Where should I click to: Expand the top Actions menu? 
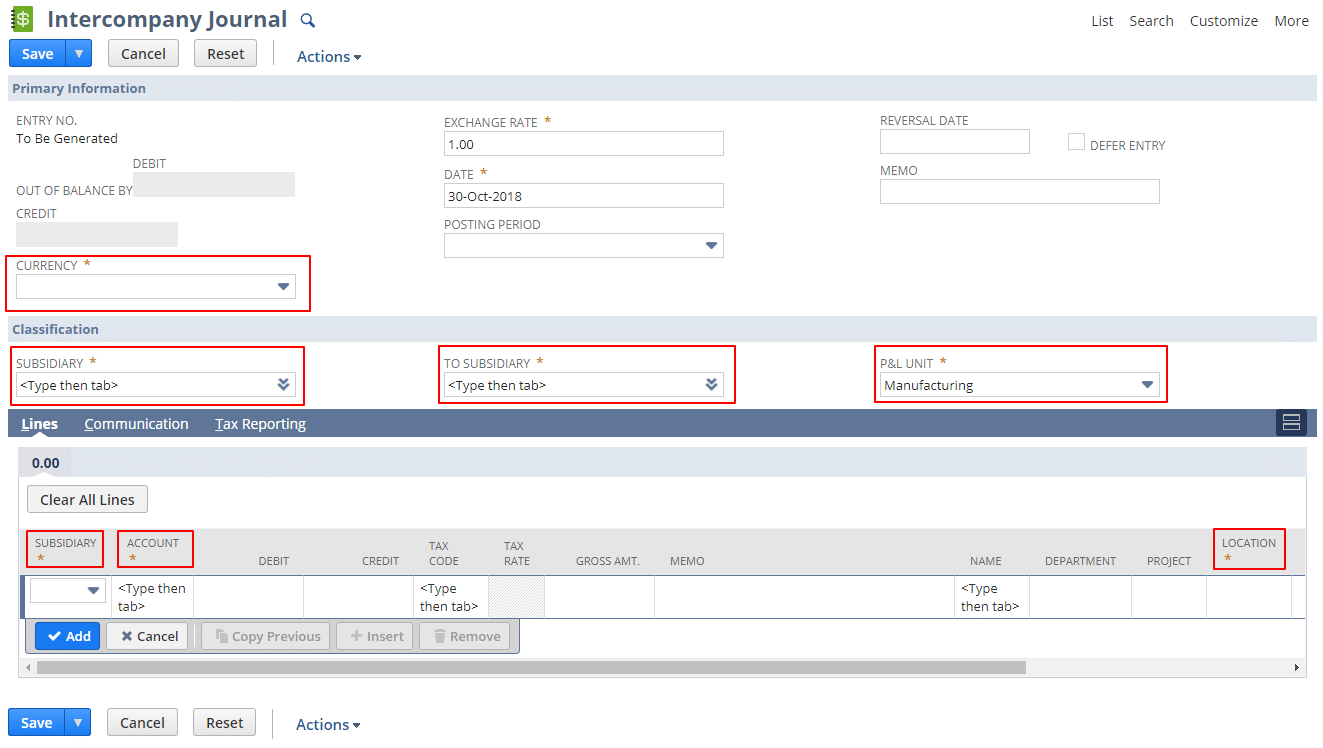tap(329, 57)
